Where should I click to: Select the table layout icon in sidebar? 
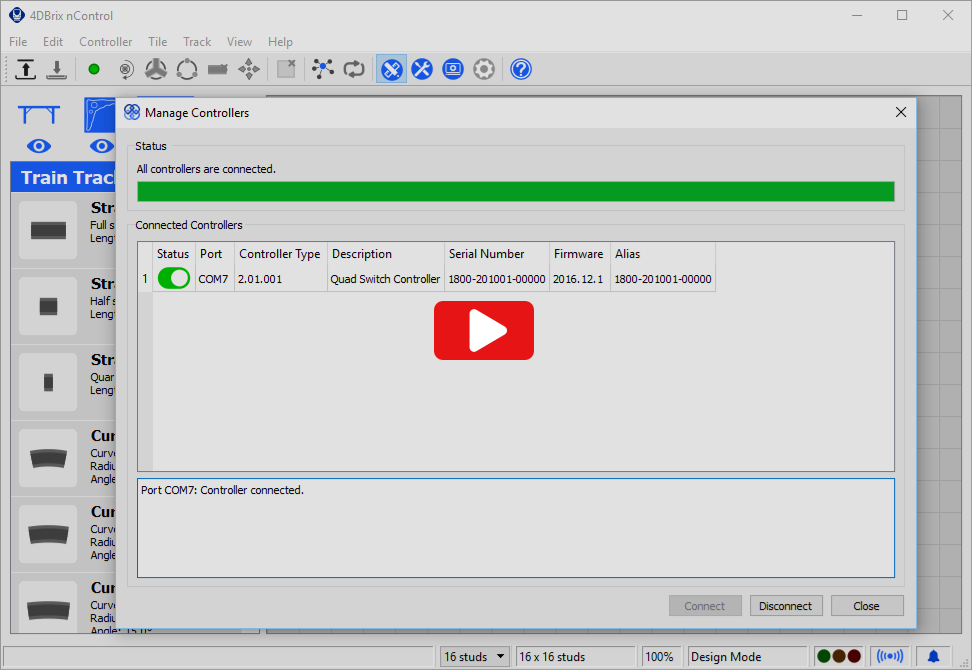point(39,115)
